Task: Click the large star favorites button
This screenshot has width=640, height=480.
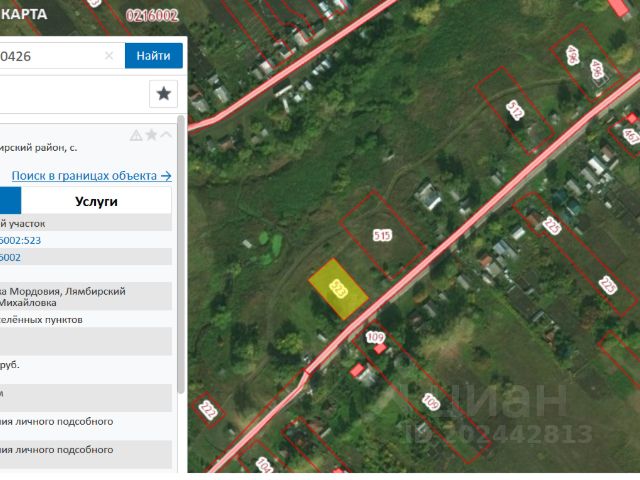Action: point(164,94)
